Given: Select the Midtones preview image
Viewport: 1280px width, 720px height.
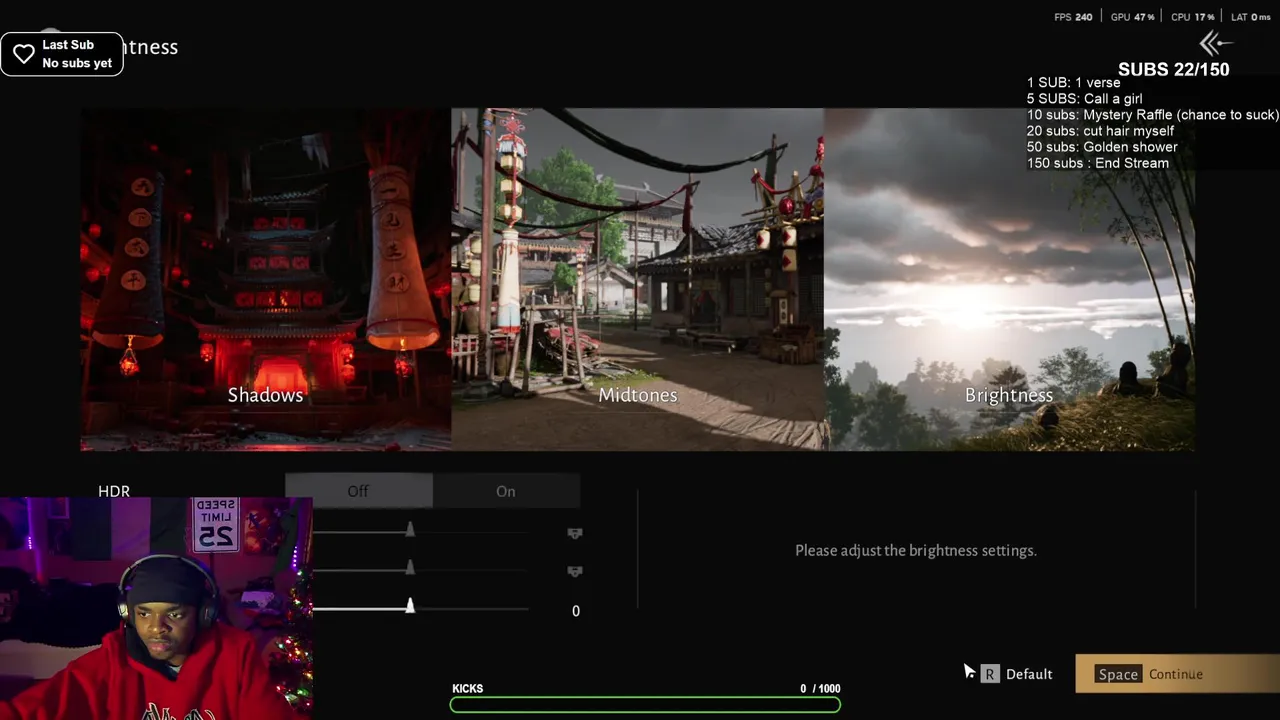Looking at the screenshot, I should [x=637, y=279].
